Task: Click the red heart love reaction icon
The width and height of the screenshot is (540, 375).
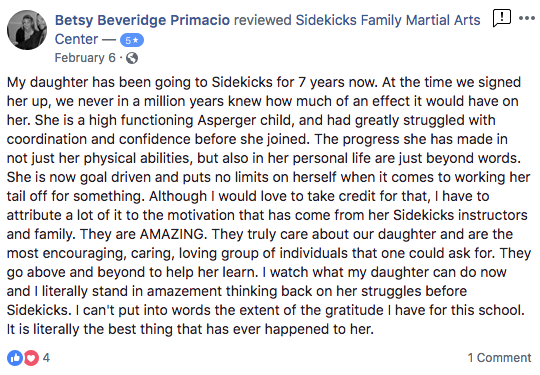Action: (31, 358)
